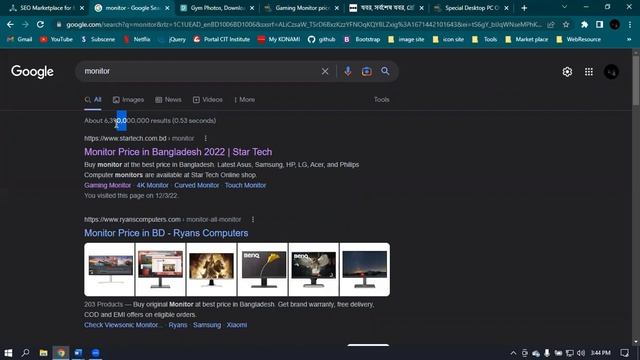This screenshot has width=640, height=360.
Task: Open Portal CIT Institute bookmark
Action: click(x=222, y=39)
